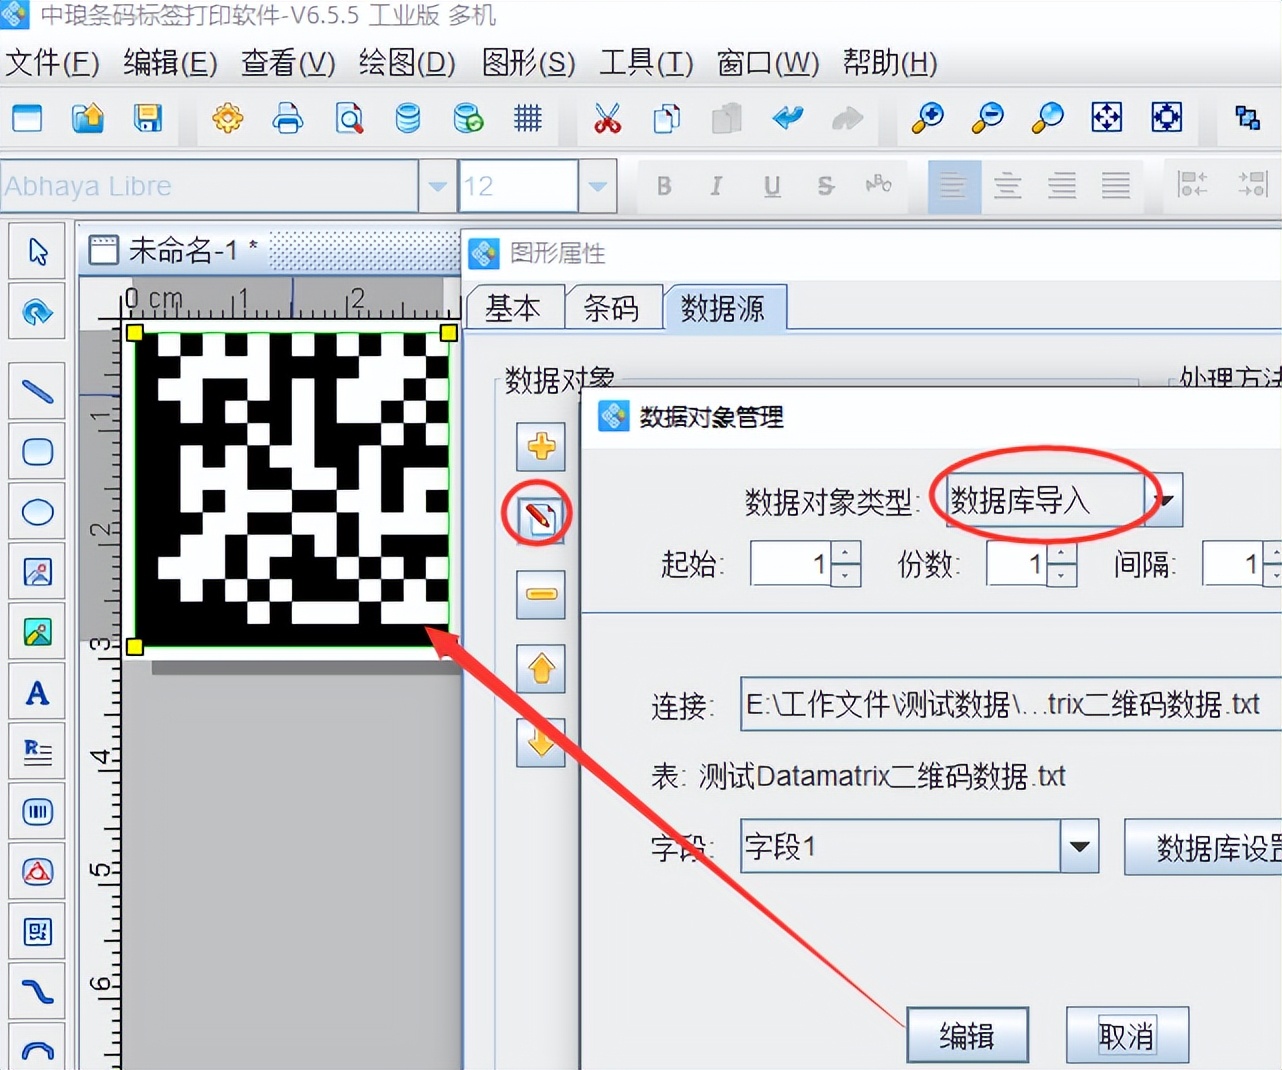
Task: Set text alignment to left
Action: 953,186
